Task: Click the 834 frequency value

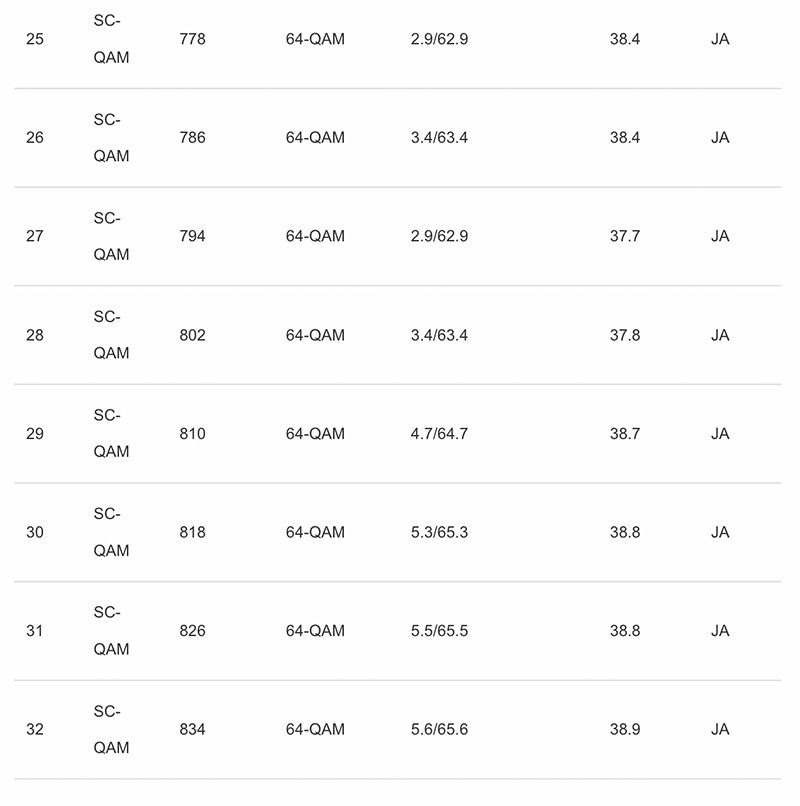Action: point(192,729)
